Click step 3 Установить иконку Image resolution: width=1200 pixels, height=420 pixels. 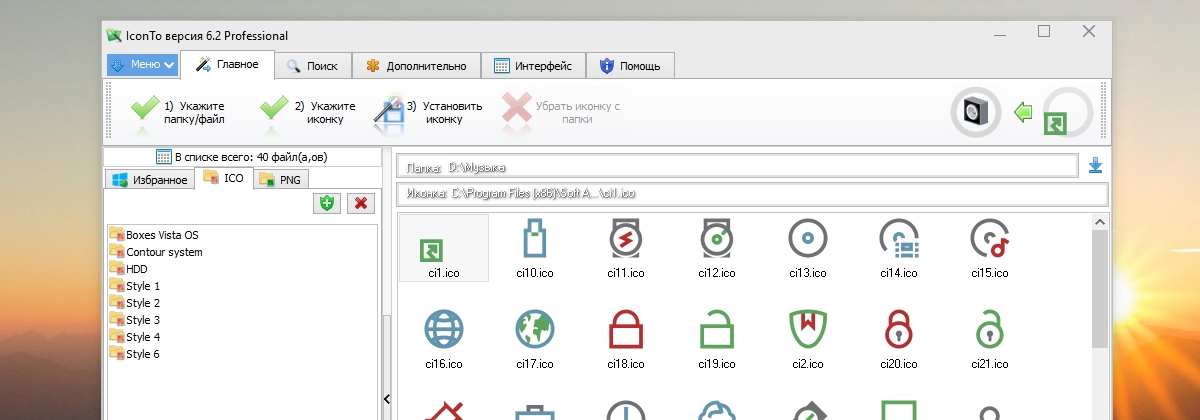[428, 112]
